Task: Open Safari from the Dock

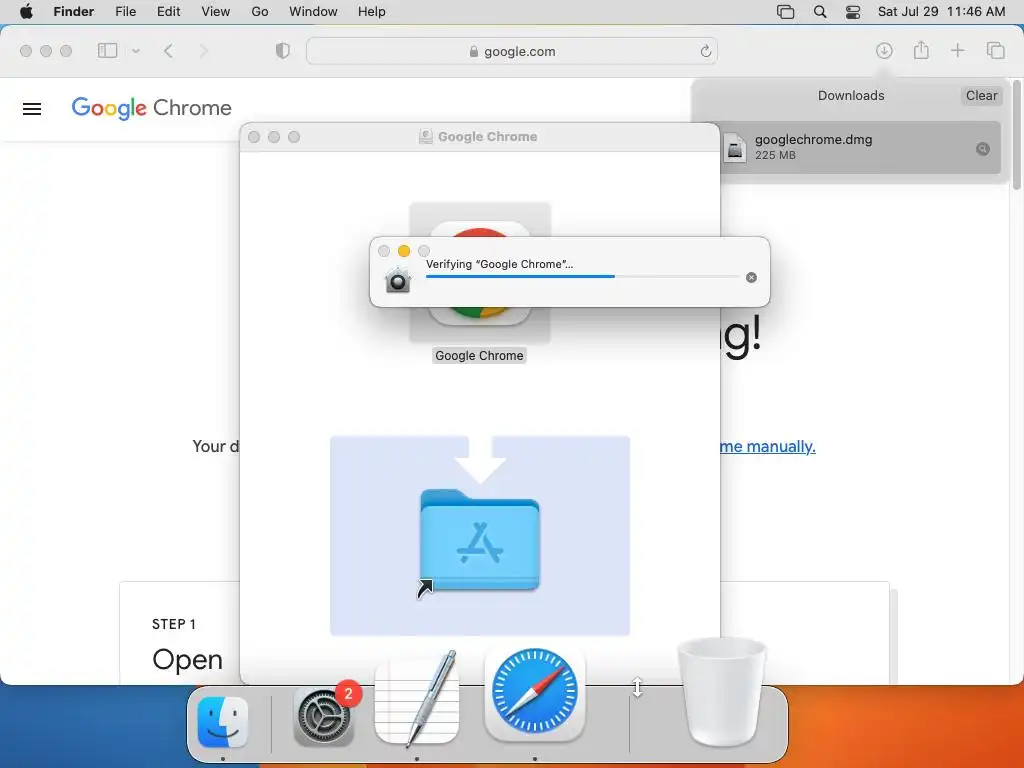Action: [x=535, y=692]
